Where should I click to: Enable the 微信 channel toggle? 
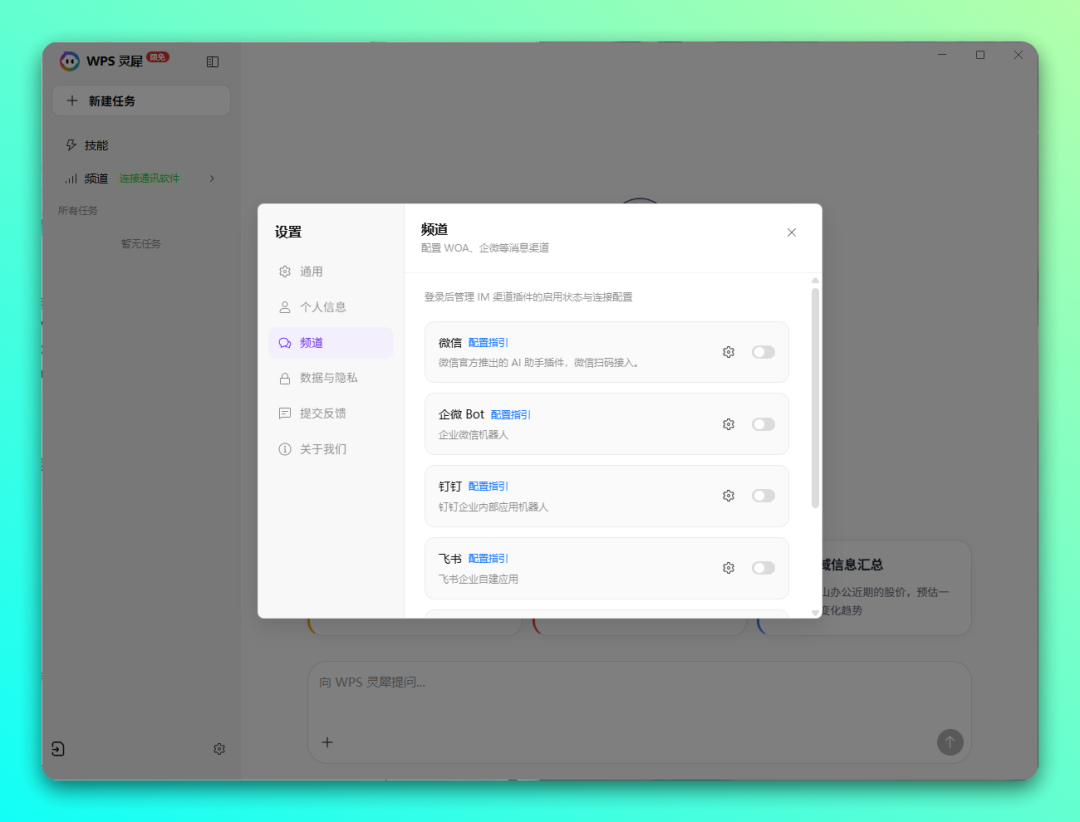(x=763, y=351)
